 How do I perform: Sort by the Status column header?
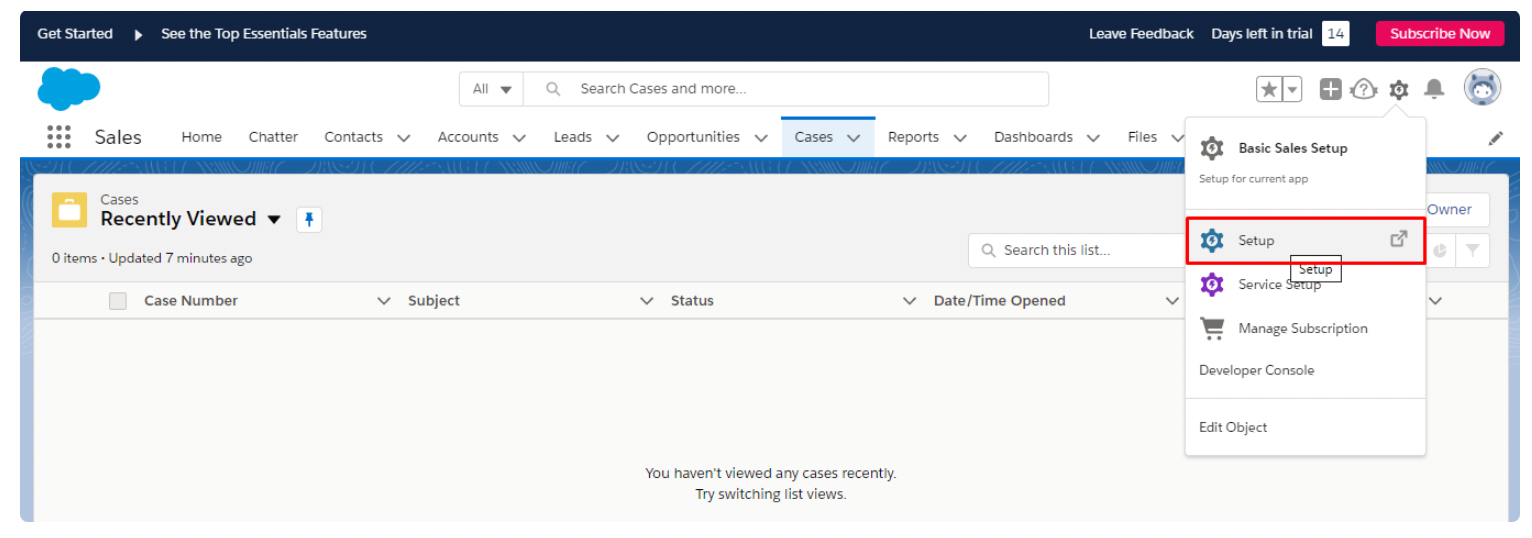pos(692,301)
